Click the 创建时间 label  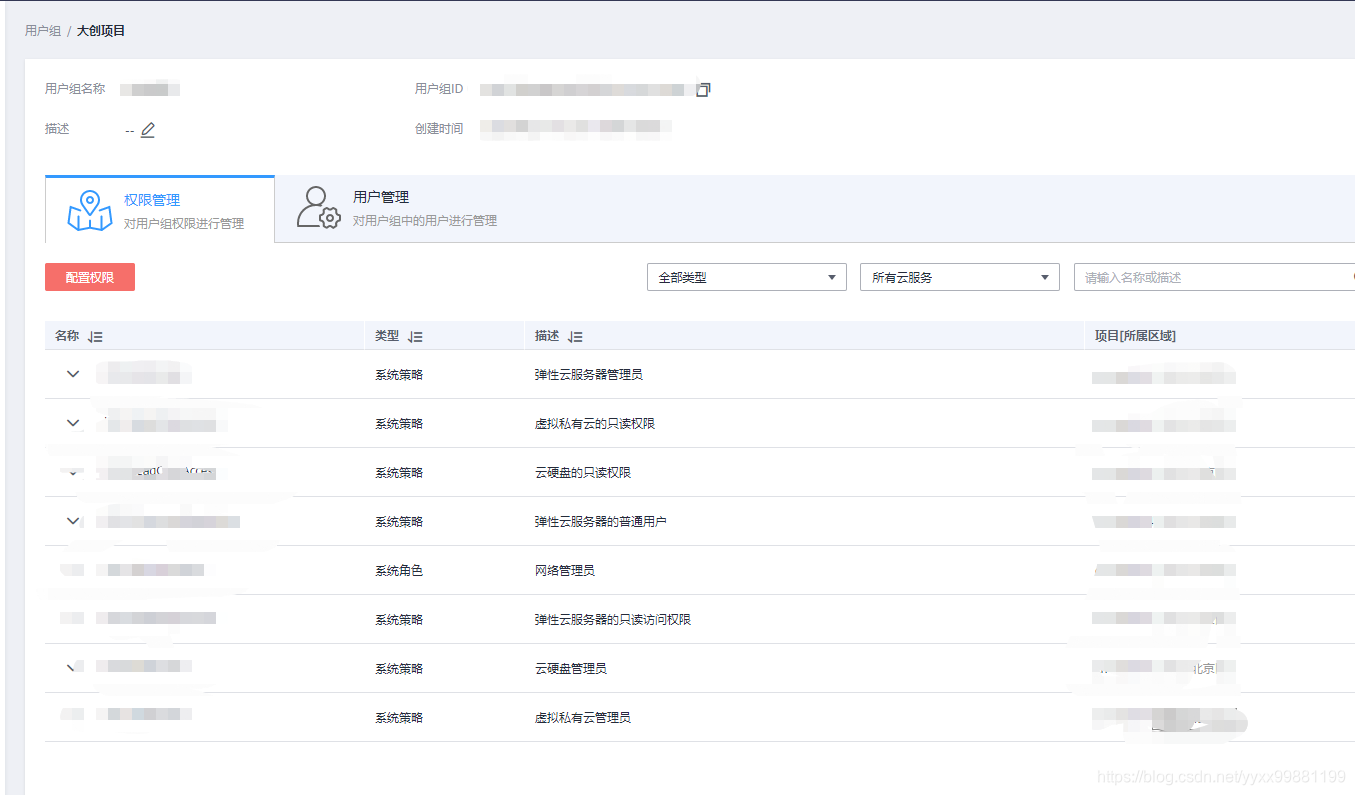(439, 129)
